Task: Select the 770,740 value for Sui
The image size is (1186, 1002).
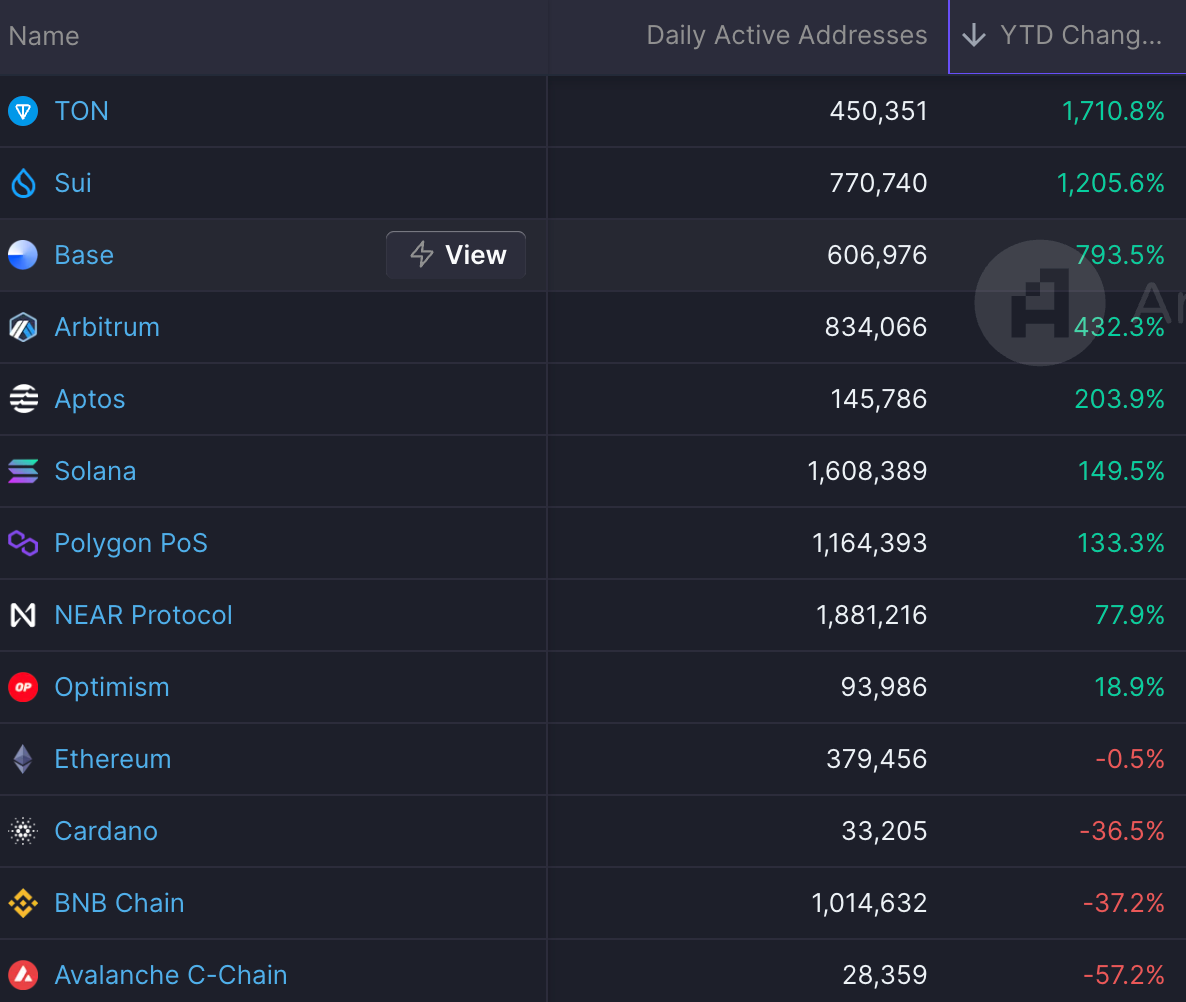Action: coord(878,183)
